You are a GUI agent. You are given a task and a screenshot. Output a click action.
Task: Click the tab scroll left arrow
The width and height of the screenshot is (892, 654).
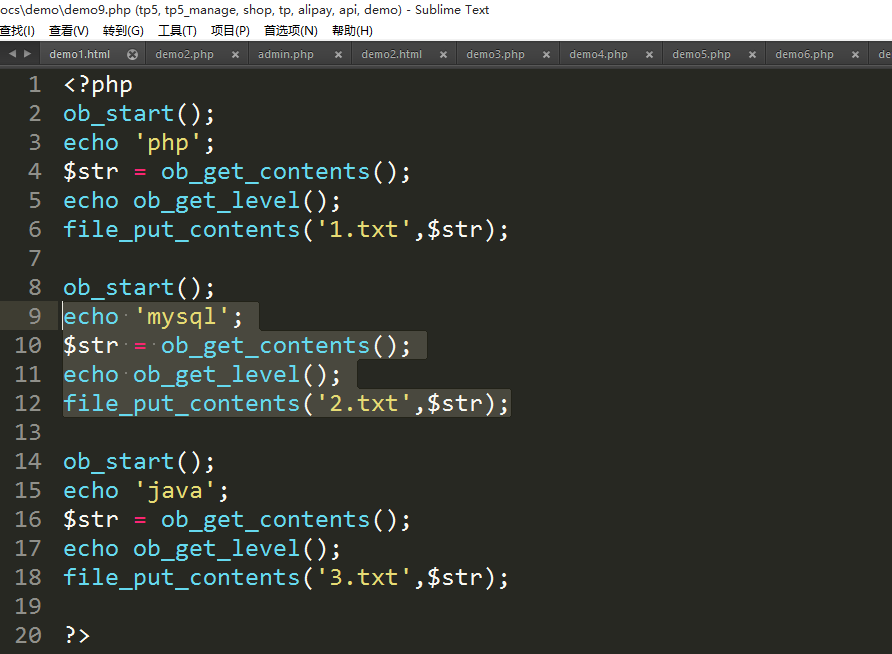11,54
